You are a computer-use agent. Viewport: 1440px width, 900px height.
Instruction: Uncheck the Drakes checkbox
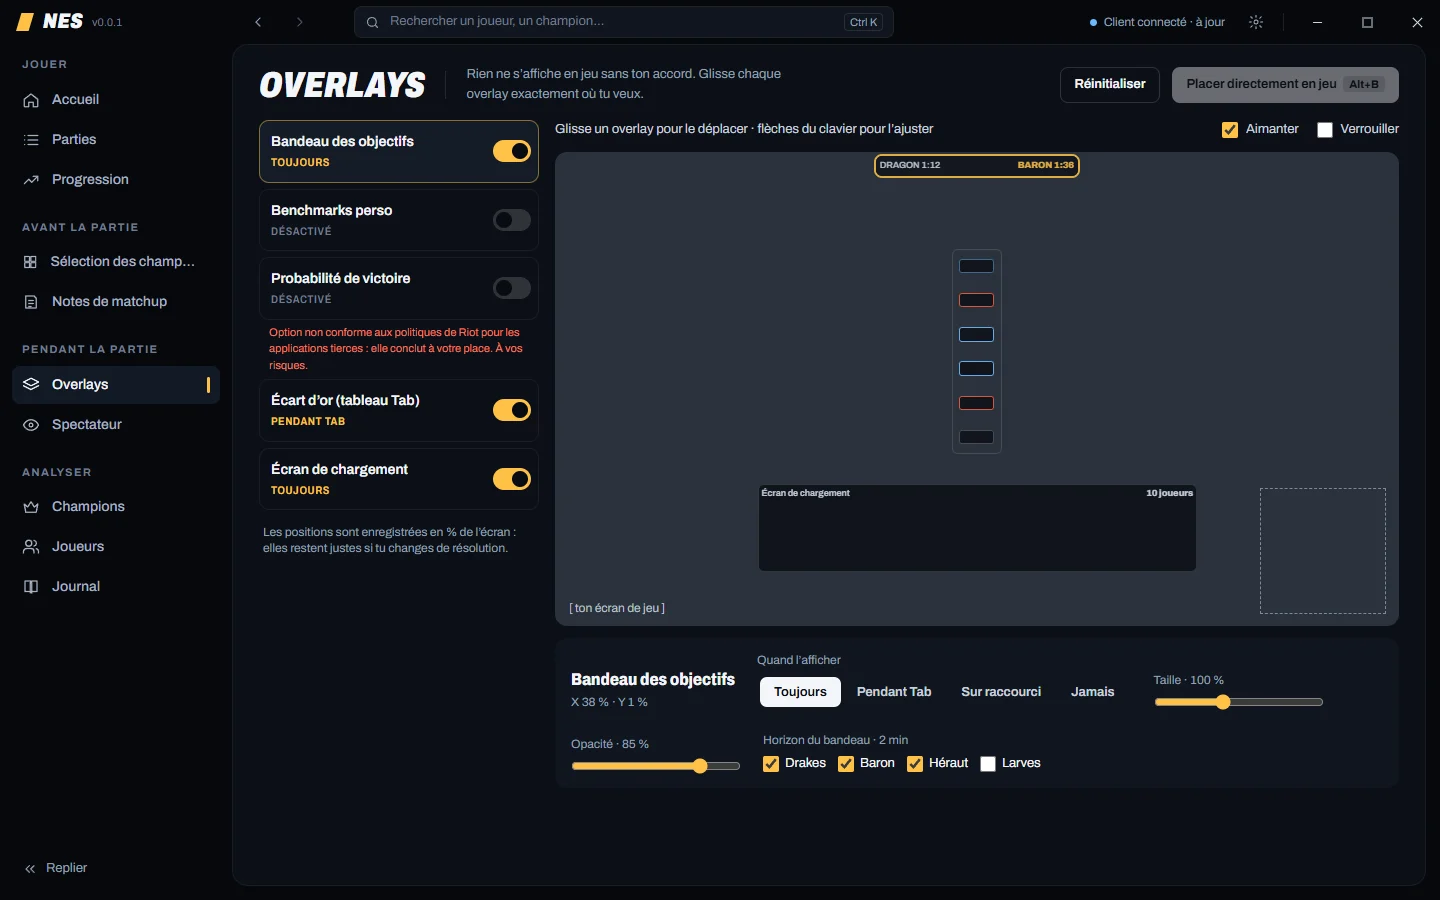click(x=771, y=764)
